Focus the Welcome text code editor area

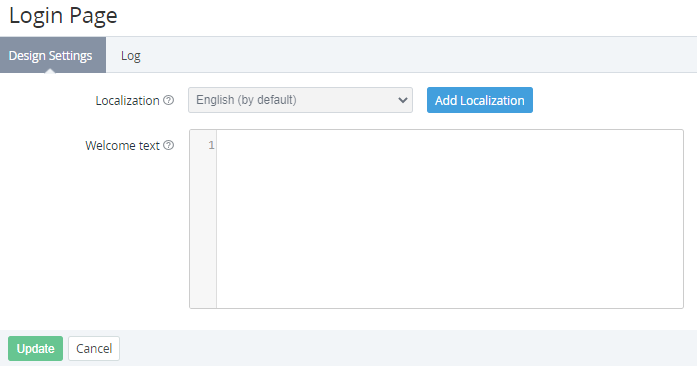tap(449, 219)
